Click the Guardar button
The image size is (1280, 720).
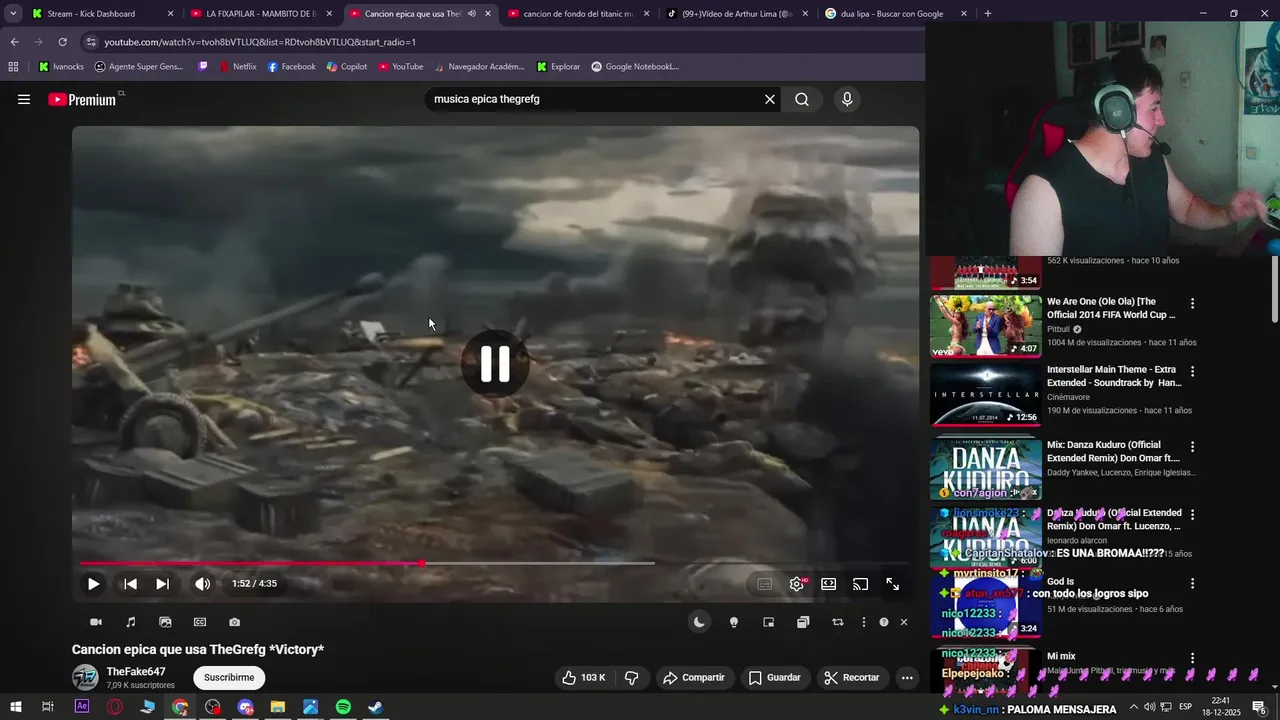775,677
